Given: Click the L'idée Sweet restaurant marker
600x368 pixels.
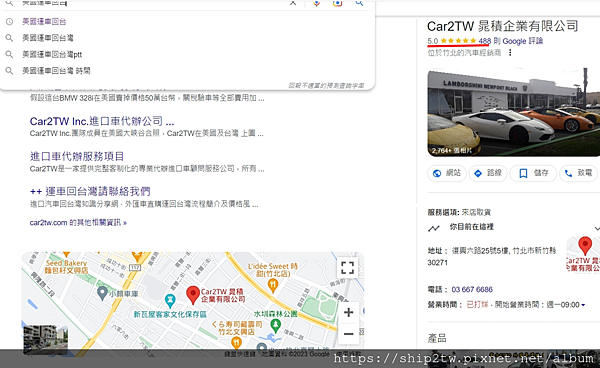Looking at the screenshot, I should [272, 285].
